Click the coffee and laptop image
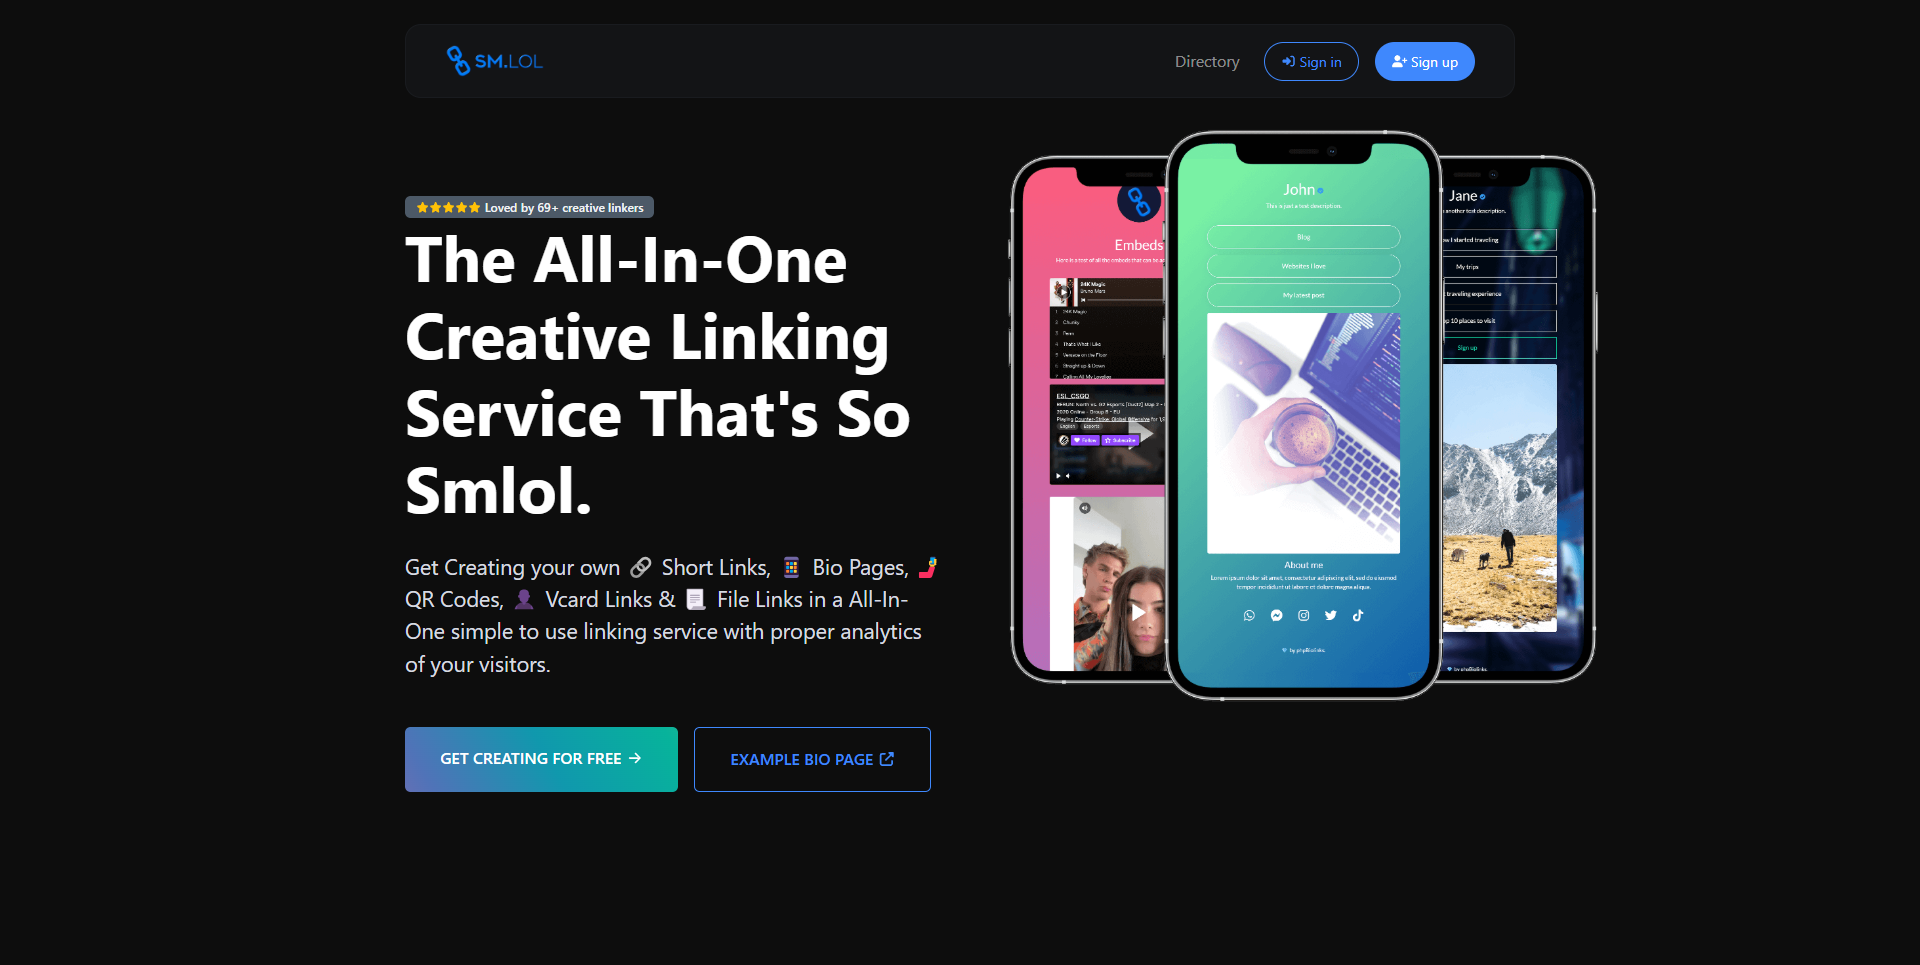The height and width of the screenshot is (965, 1920). point(1303,433)
